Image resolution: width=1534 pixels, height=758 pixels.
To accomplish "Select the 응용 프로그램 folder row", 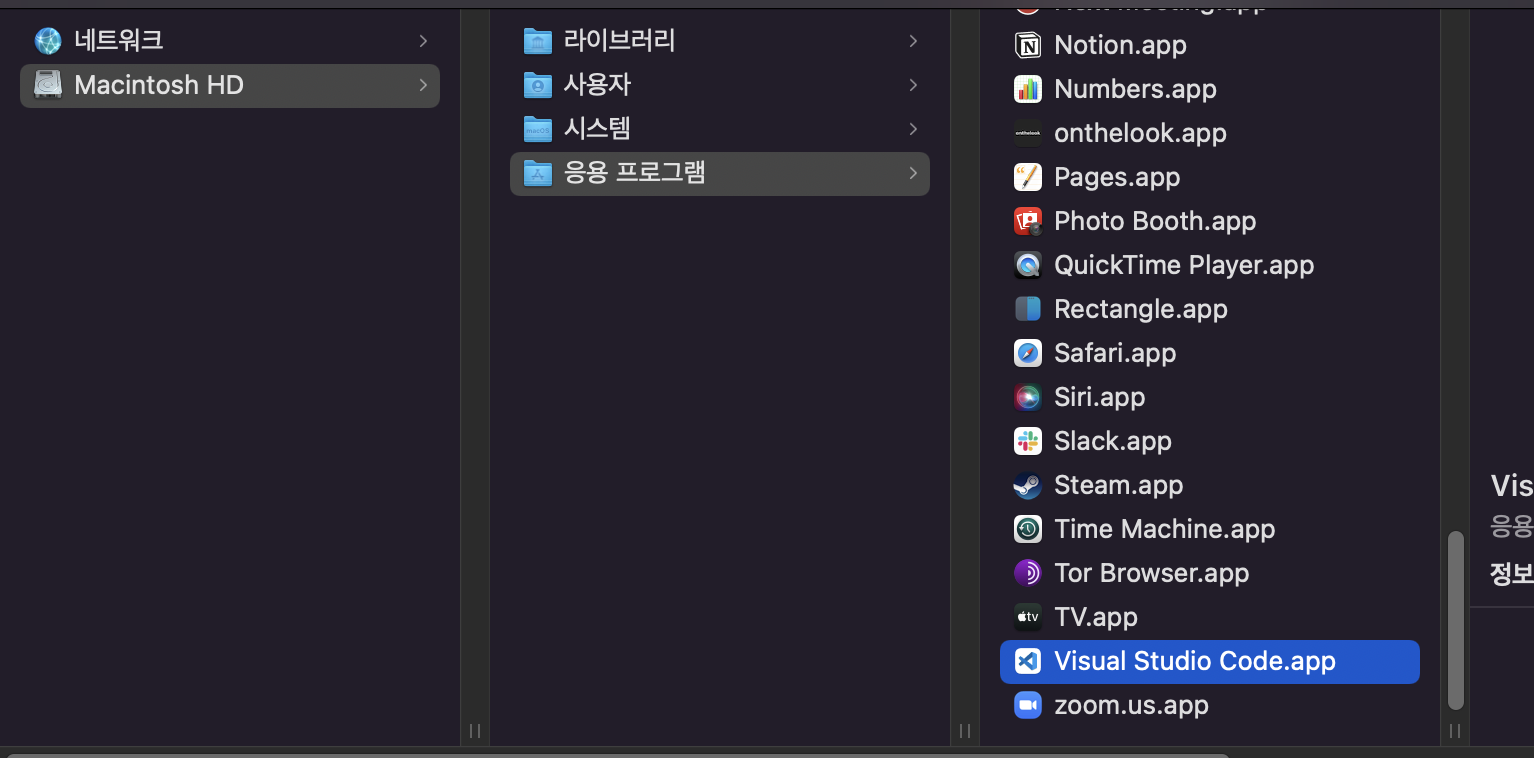I will [x=720, y=173].
